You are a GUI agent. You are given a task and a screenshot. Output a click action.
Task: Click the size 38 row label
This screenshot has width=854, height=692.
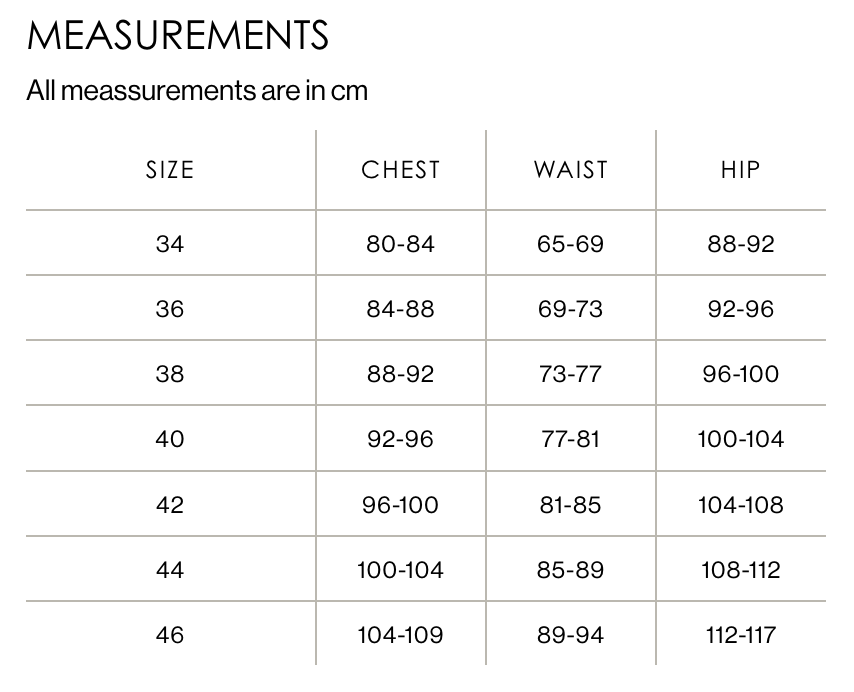click(170, 373)
